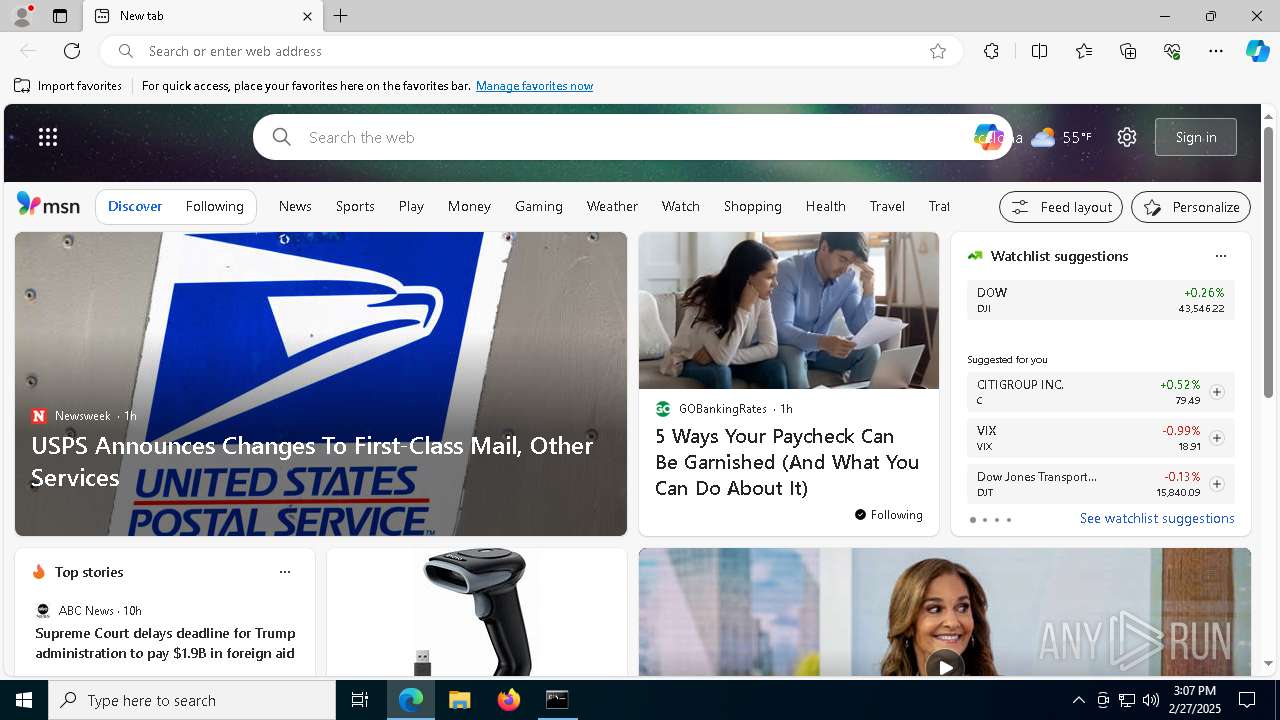Open the MSN app launcher grid
The width and height of the screenshot is (1280, 720).
point(48,137)
